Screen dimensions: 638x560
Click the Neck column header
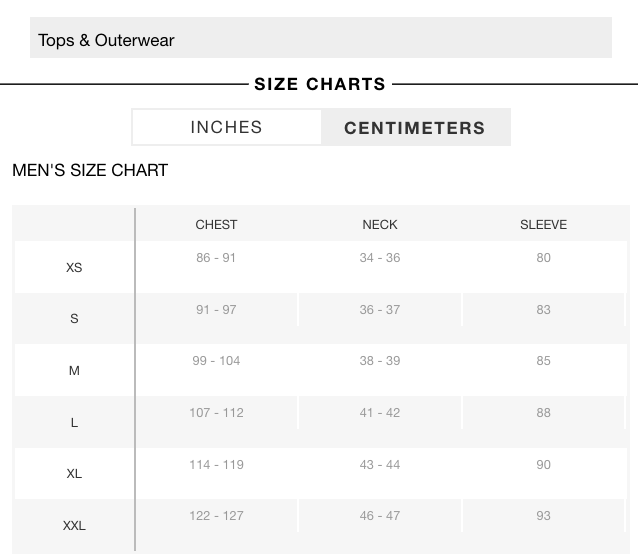(x=380, y=225)
